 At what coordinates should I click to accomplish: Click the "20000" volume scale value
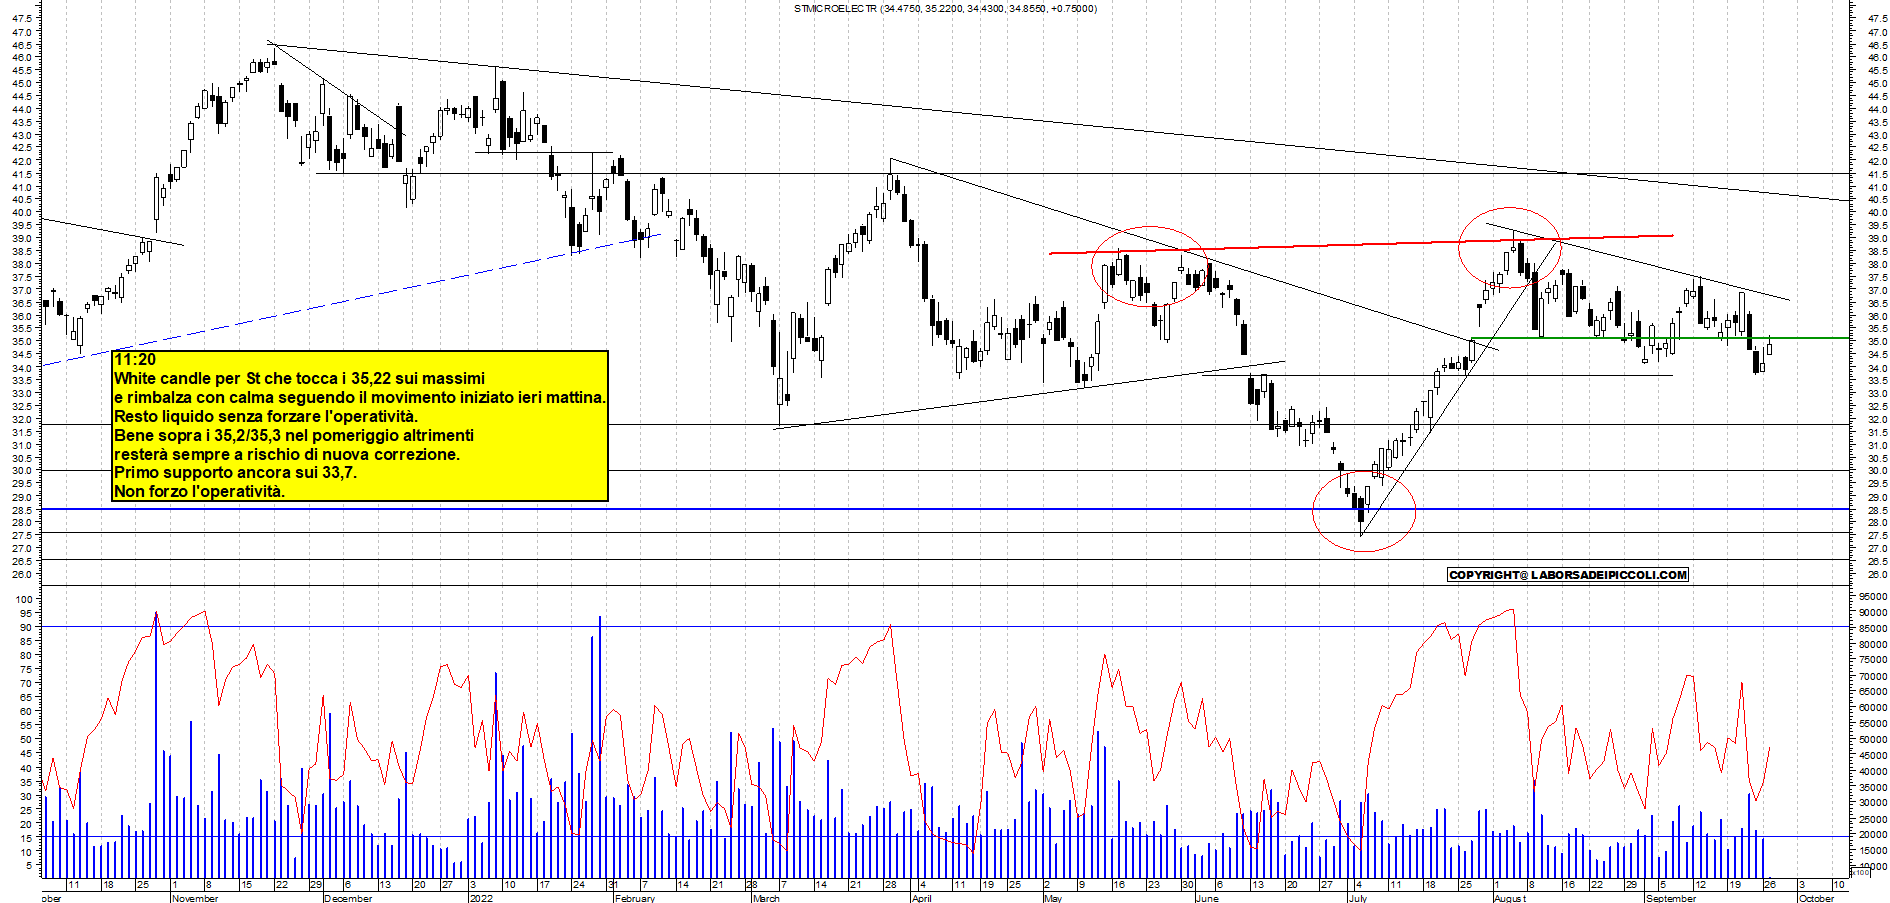(1873, 835)
